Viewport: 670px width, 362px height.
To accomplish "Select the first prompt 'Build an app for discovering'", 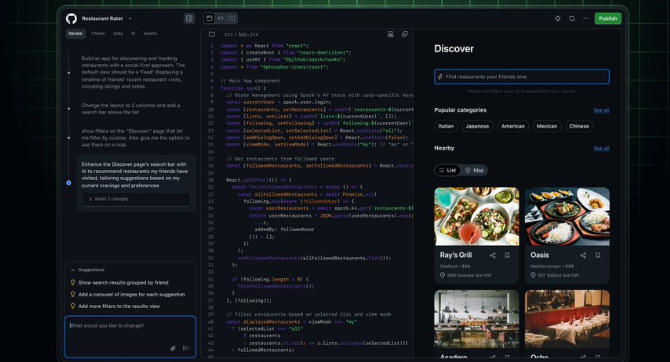I will click(x=133, y=72).
